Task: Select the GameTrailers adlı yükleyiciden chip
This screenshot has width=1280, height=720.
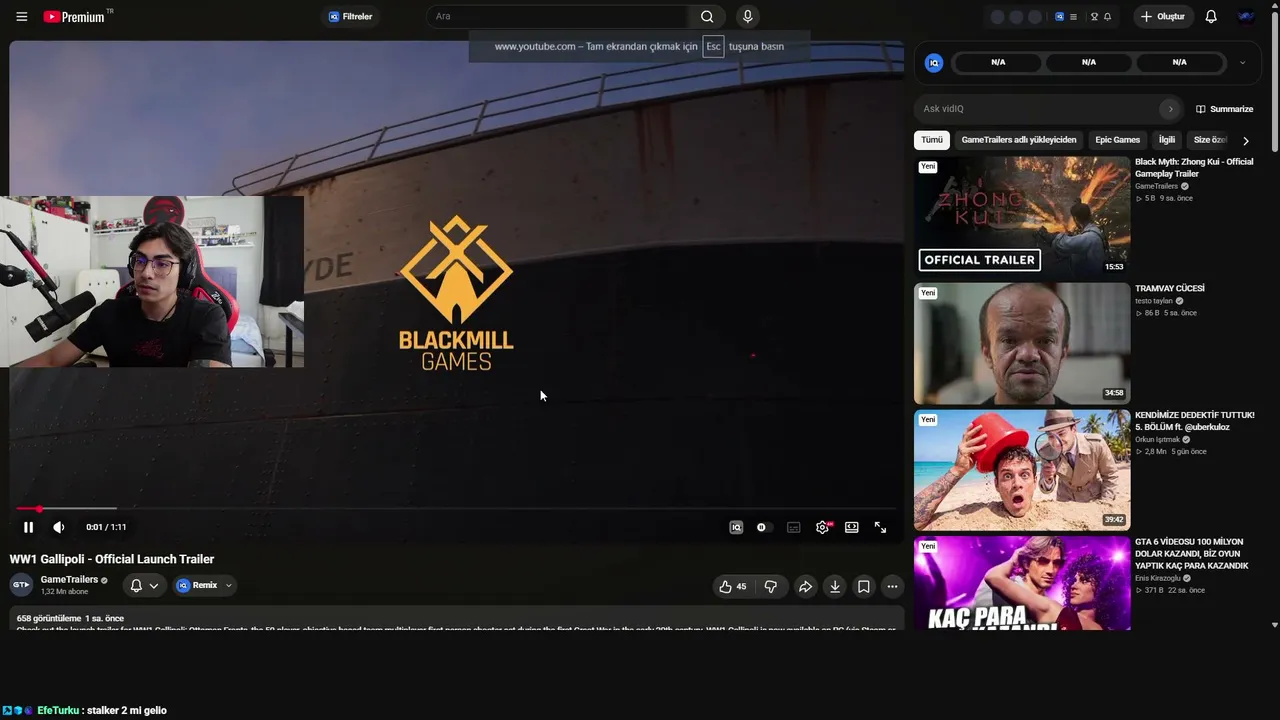Action: click(x=1019, y=140)
